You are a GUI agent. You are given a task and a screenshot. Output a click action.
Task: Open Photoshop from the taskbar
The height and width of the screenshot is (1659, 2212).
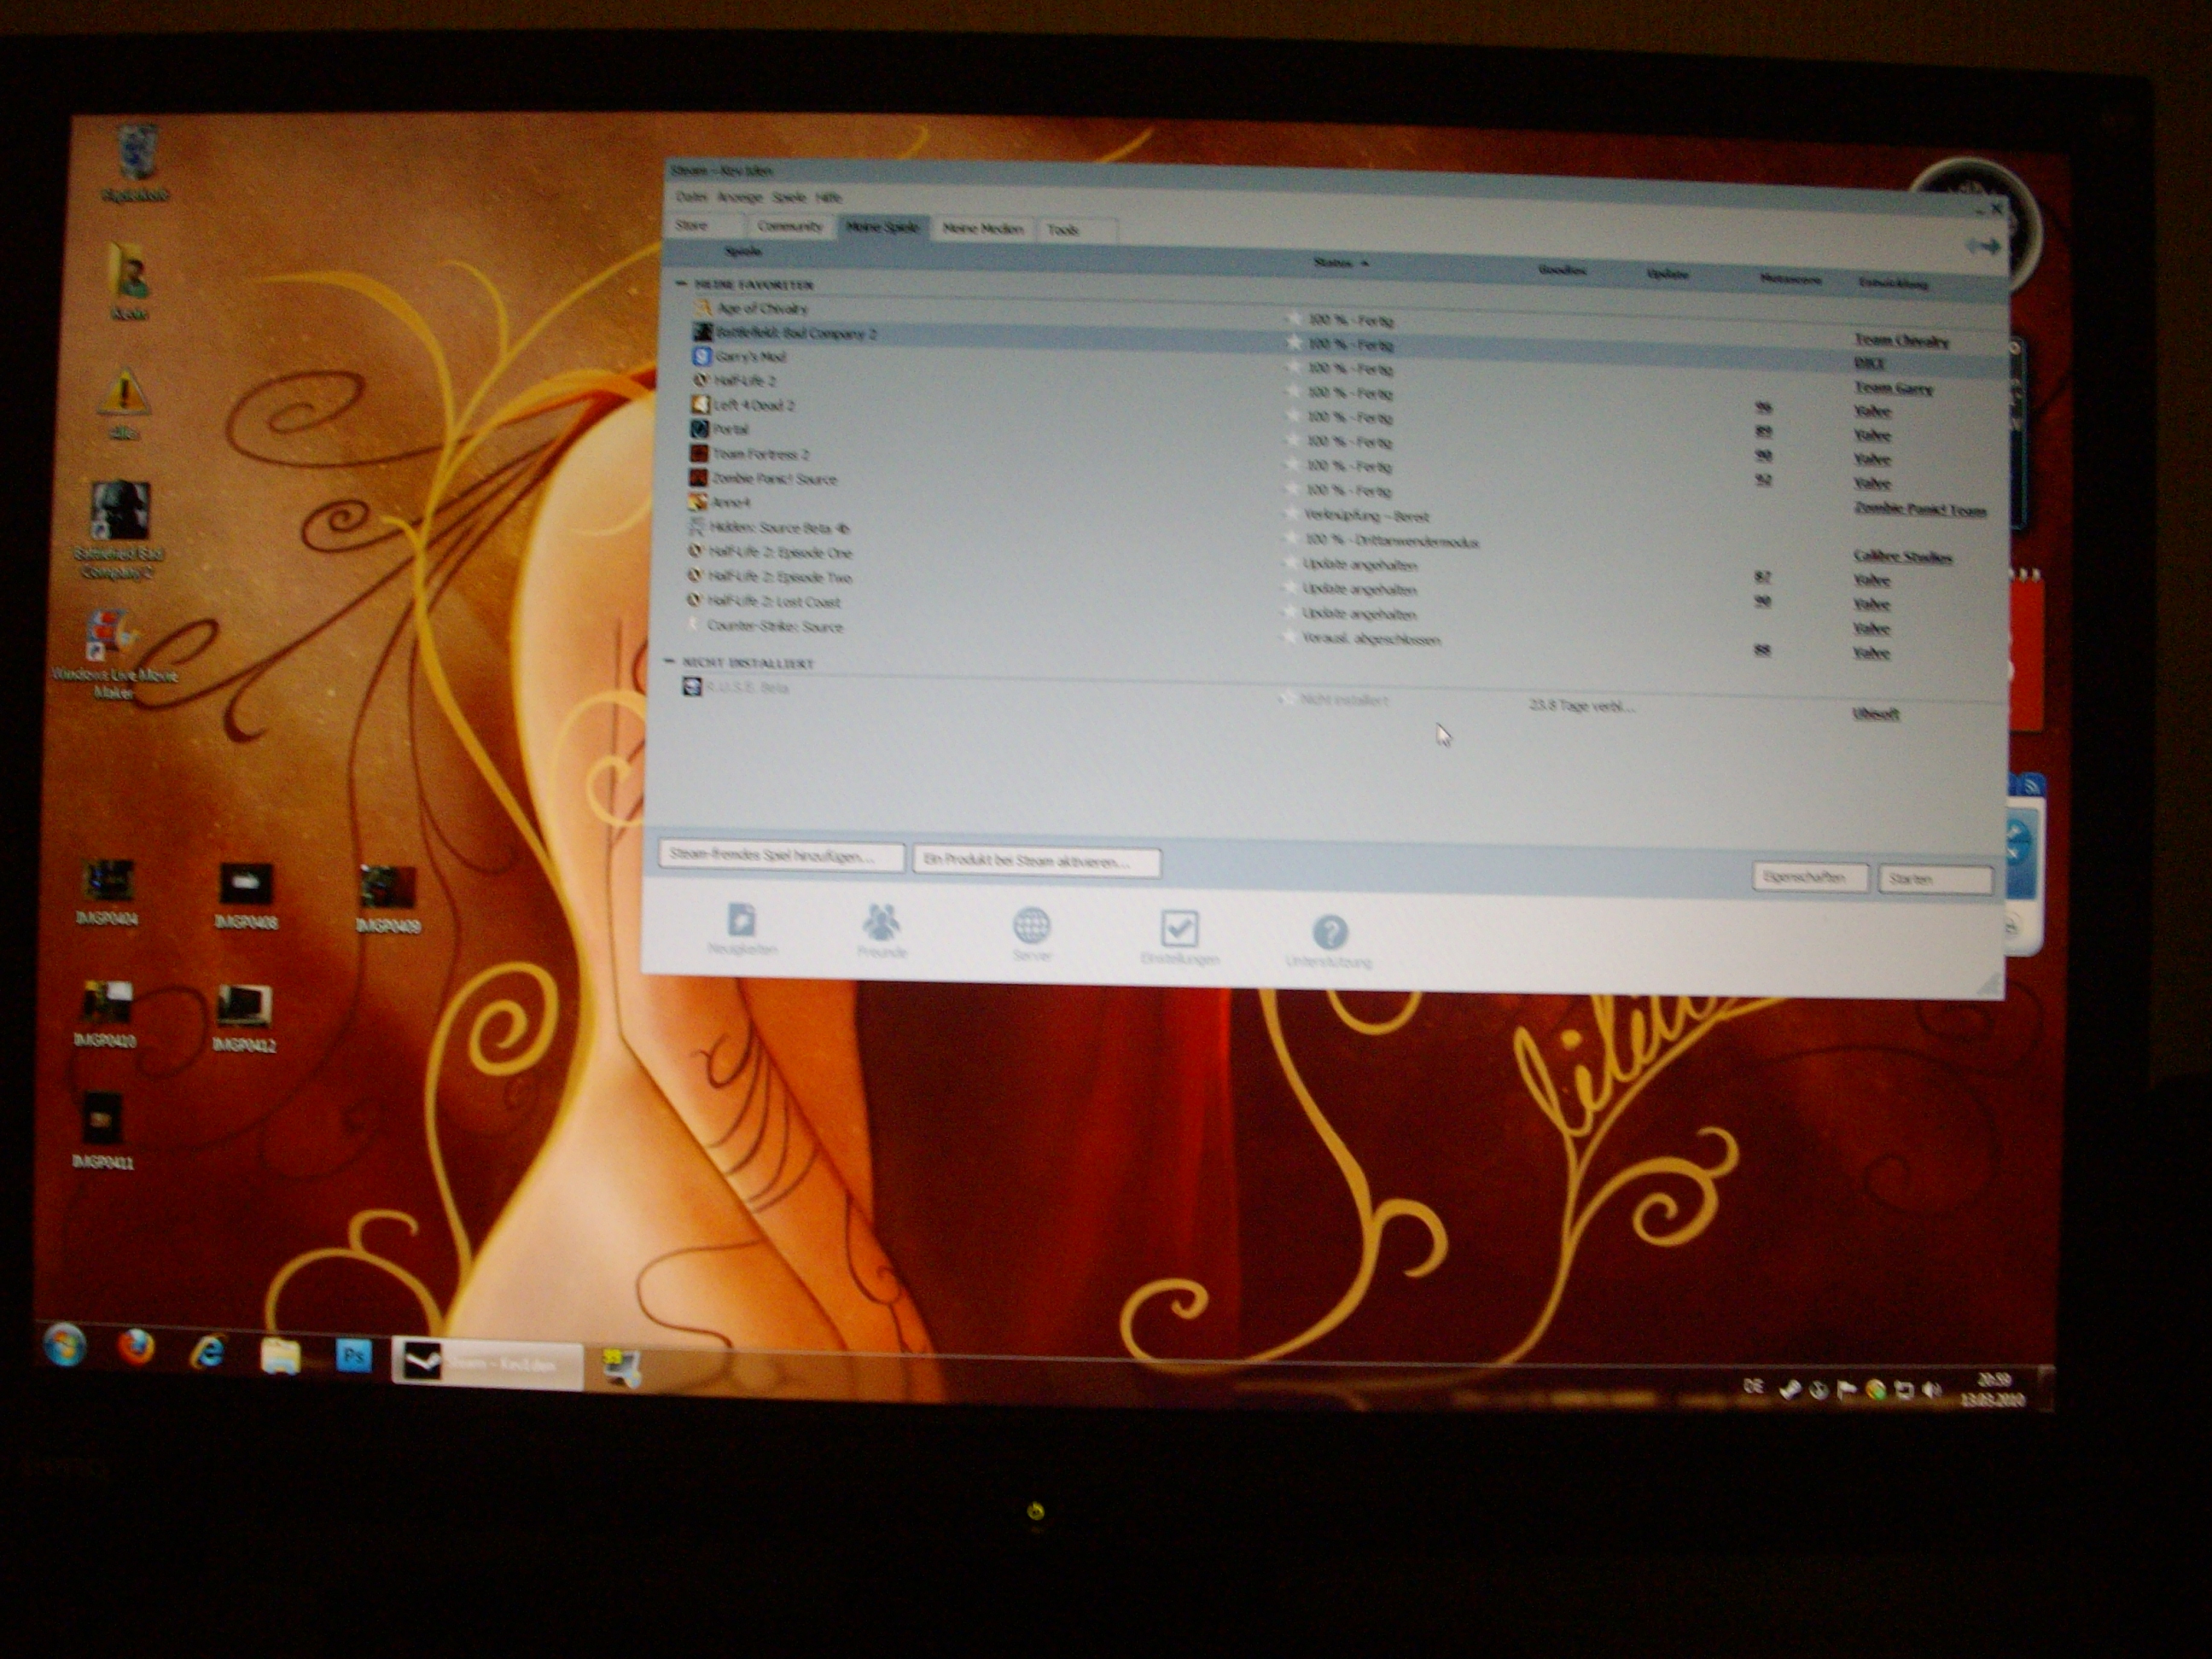[353, 1356]
